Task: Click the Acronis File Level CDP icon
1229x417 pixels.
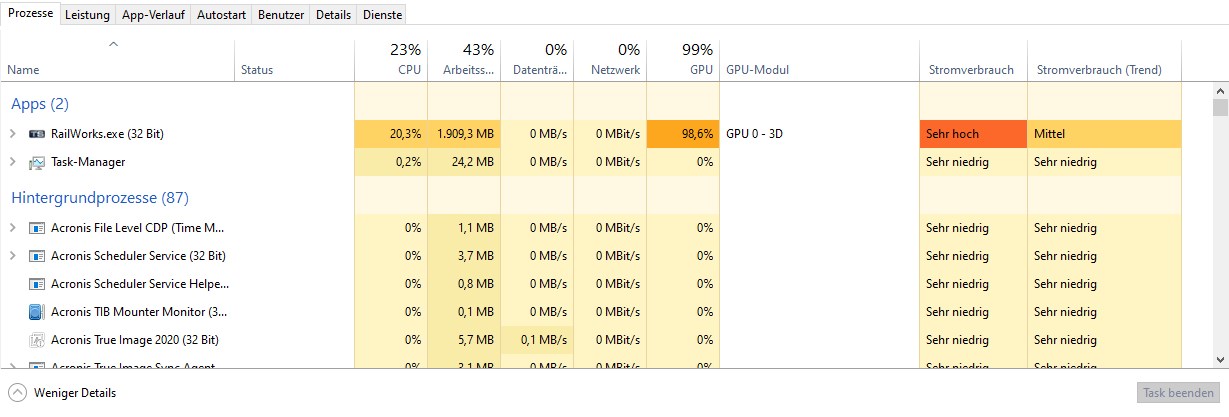Action: [37, 228]
